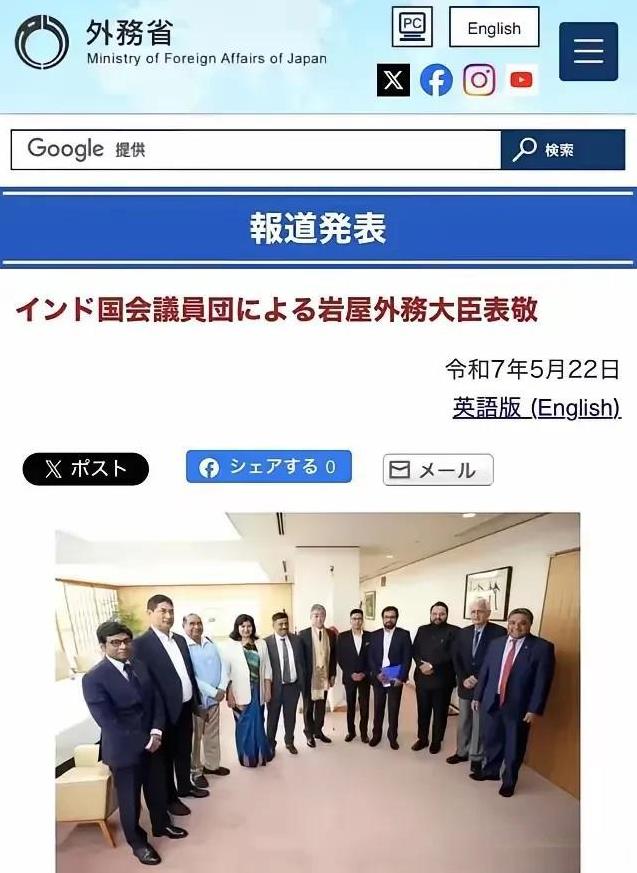Click the magnifying glass search icon
The image size is (637, 873).
pyautogui.click(x=525, y=149)
